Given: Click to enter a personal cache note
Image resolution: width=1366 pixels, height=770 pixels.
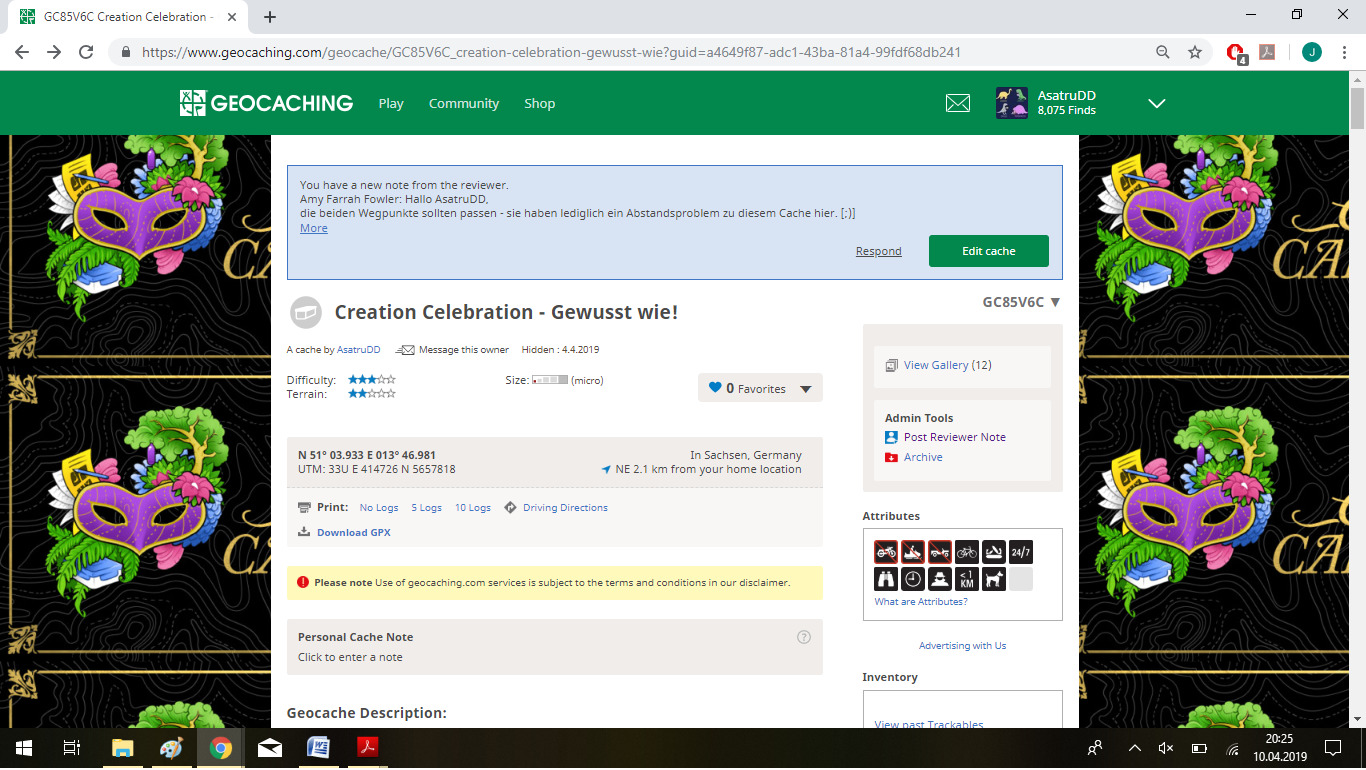Looking at the screenshot, I should point(350,657).
